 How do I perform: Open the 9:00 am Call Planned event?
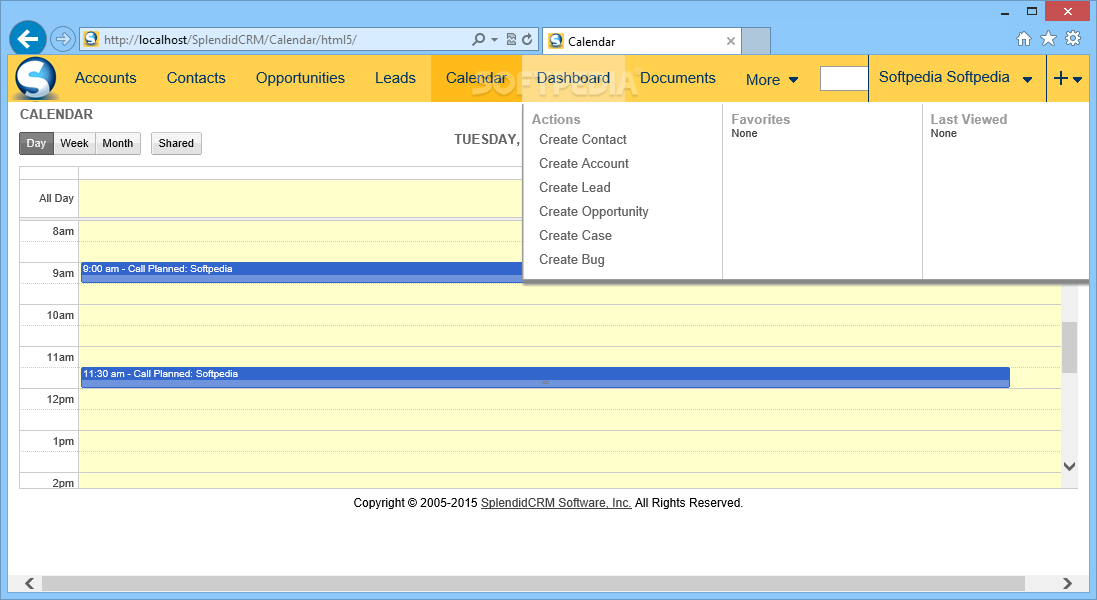302,272
